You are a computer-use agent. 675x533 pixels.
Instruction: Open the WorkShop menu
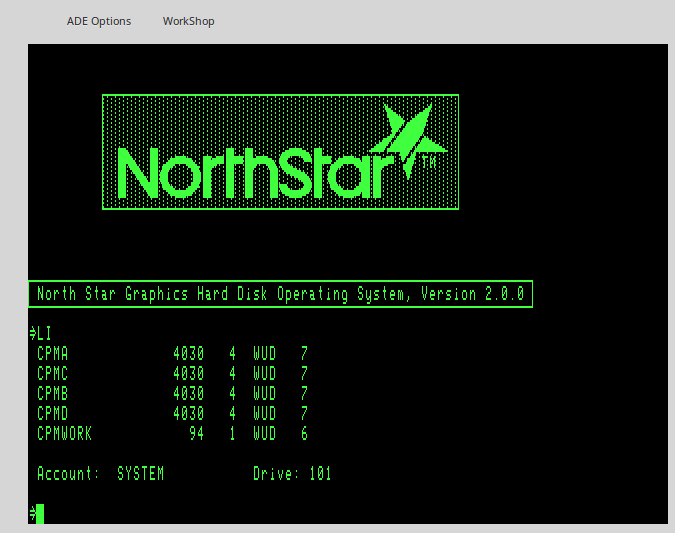click(188, 21)
